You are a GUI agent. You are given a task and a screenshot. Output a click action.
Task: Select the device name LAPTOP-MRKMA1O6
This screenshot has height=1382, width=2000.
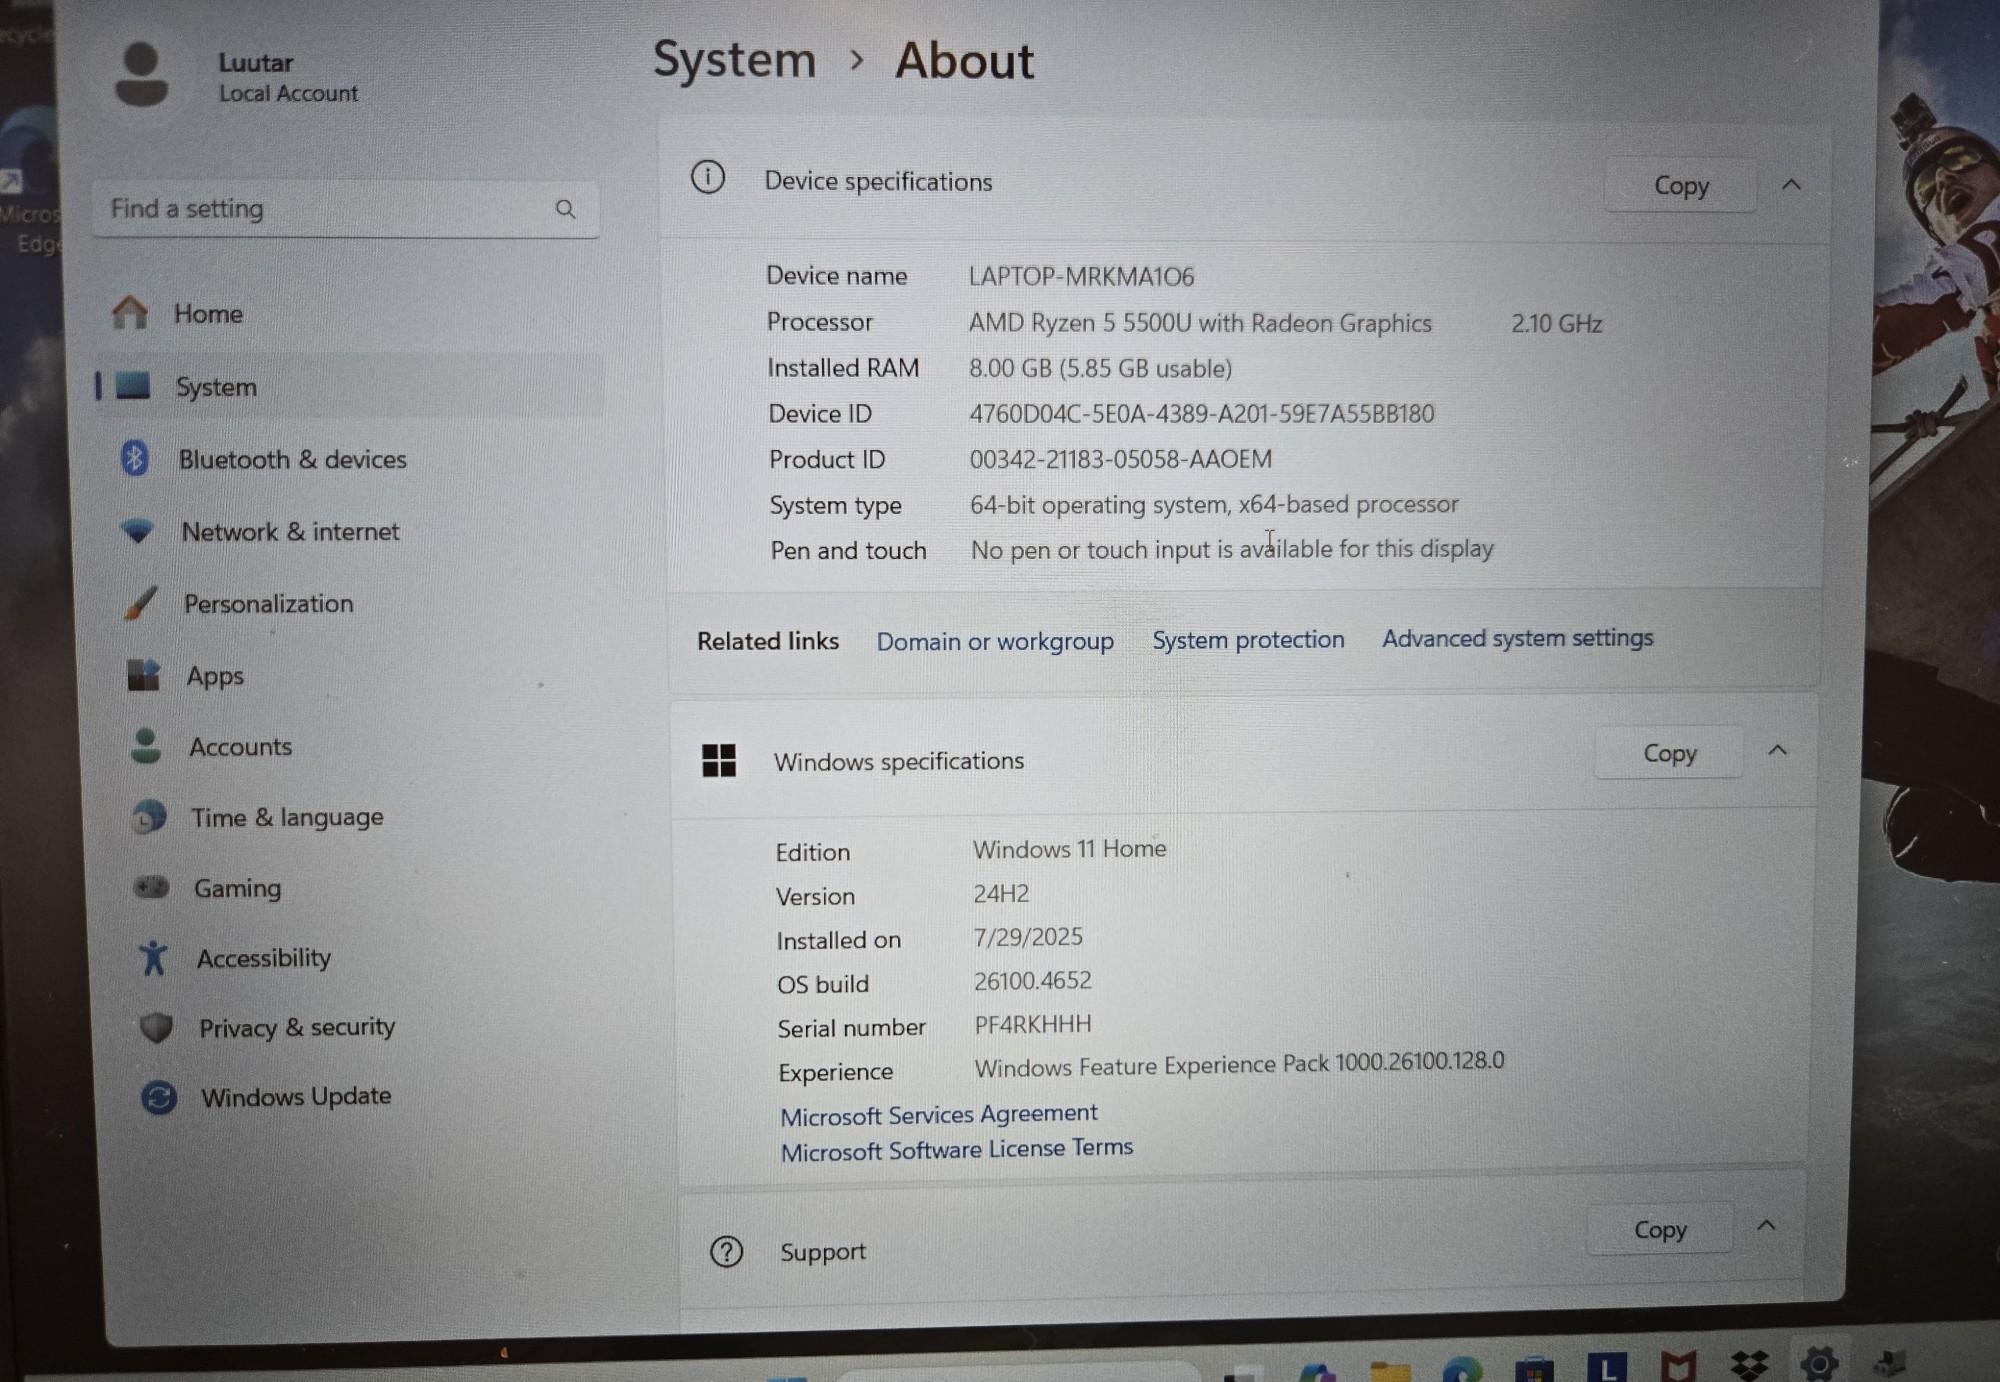pyautogui.click(x=1081, y=276)
